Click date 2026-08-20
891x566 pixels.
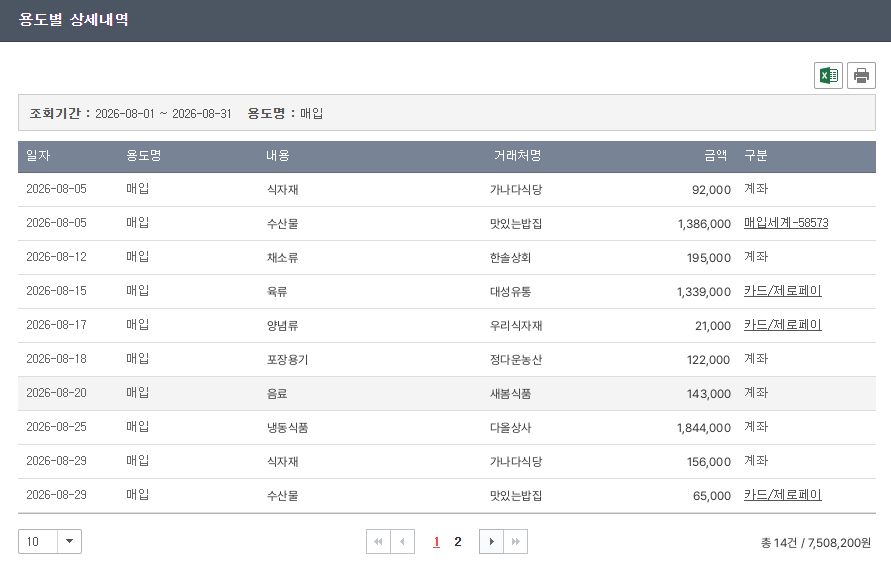pyautogui.click(x=56, y=393)
